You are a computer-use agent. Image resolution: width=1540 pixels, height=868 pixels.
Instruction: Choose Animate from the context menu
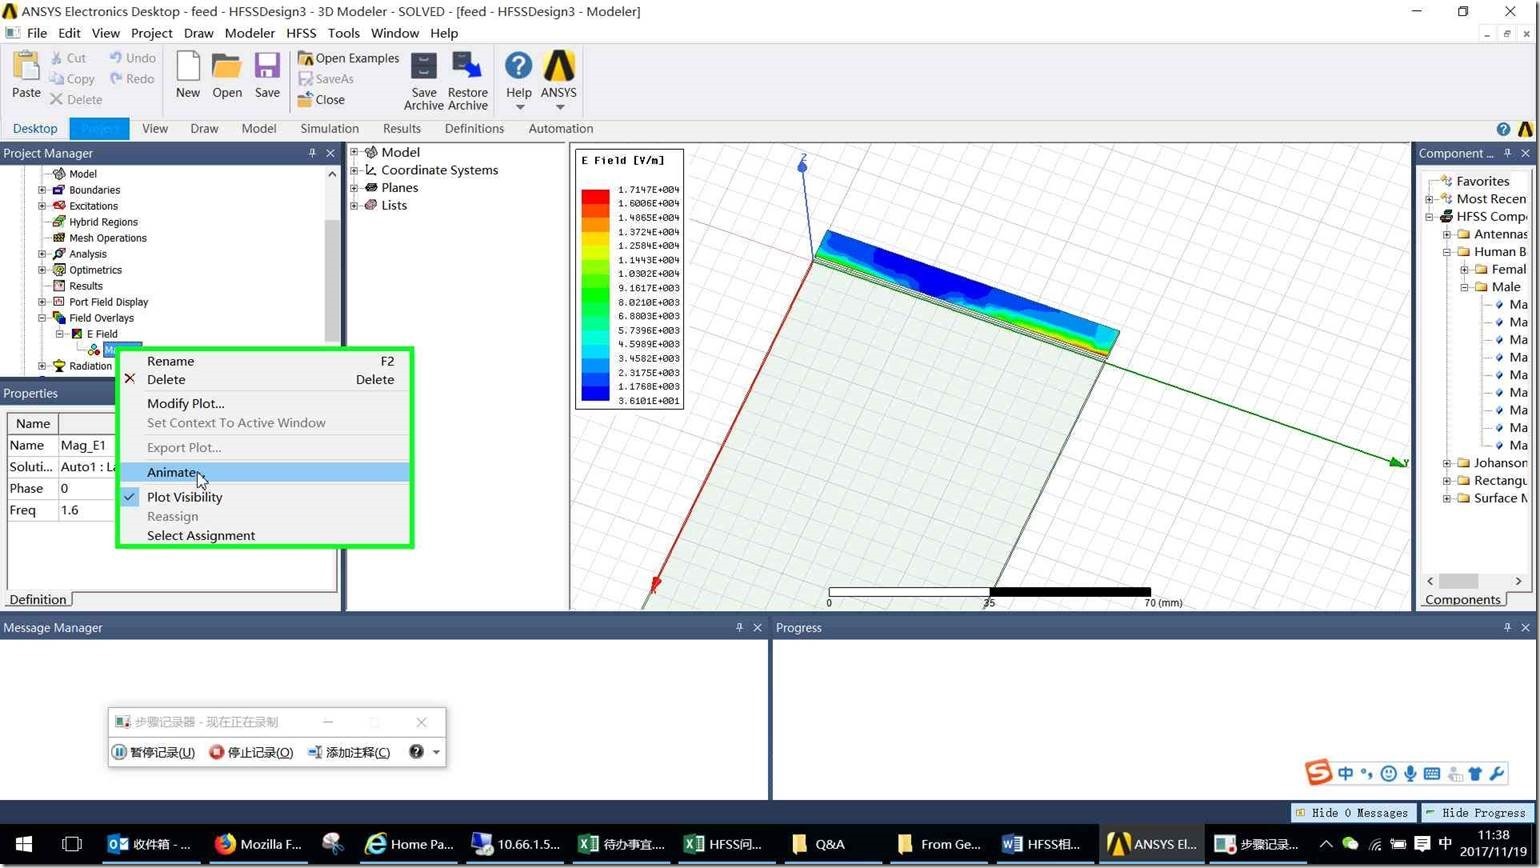173,472
